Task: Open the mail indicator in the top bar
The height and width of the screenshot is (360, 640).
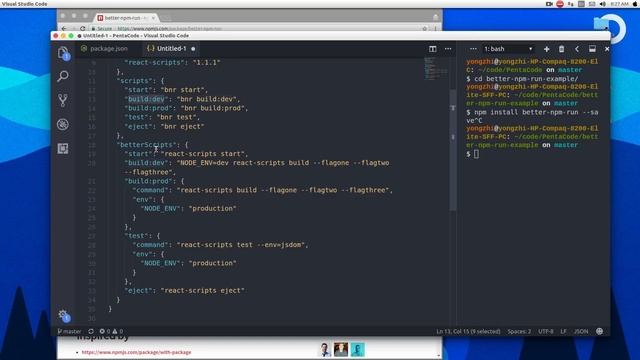Action: pyautogui.click(x=592, y=4)
